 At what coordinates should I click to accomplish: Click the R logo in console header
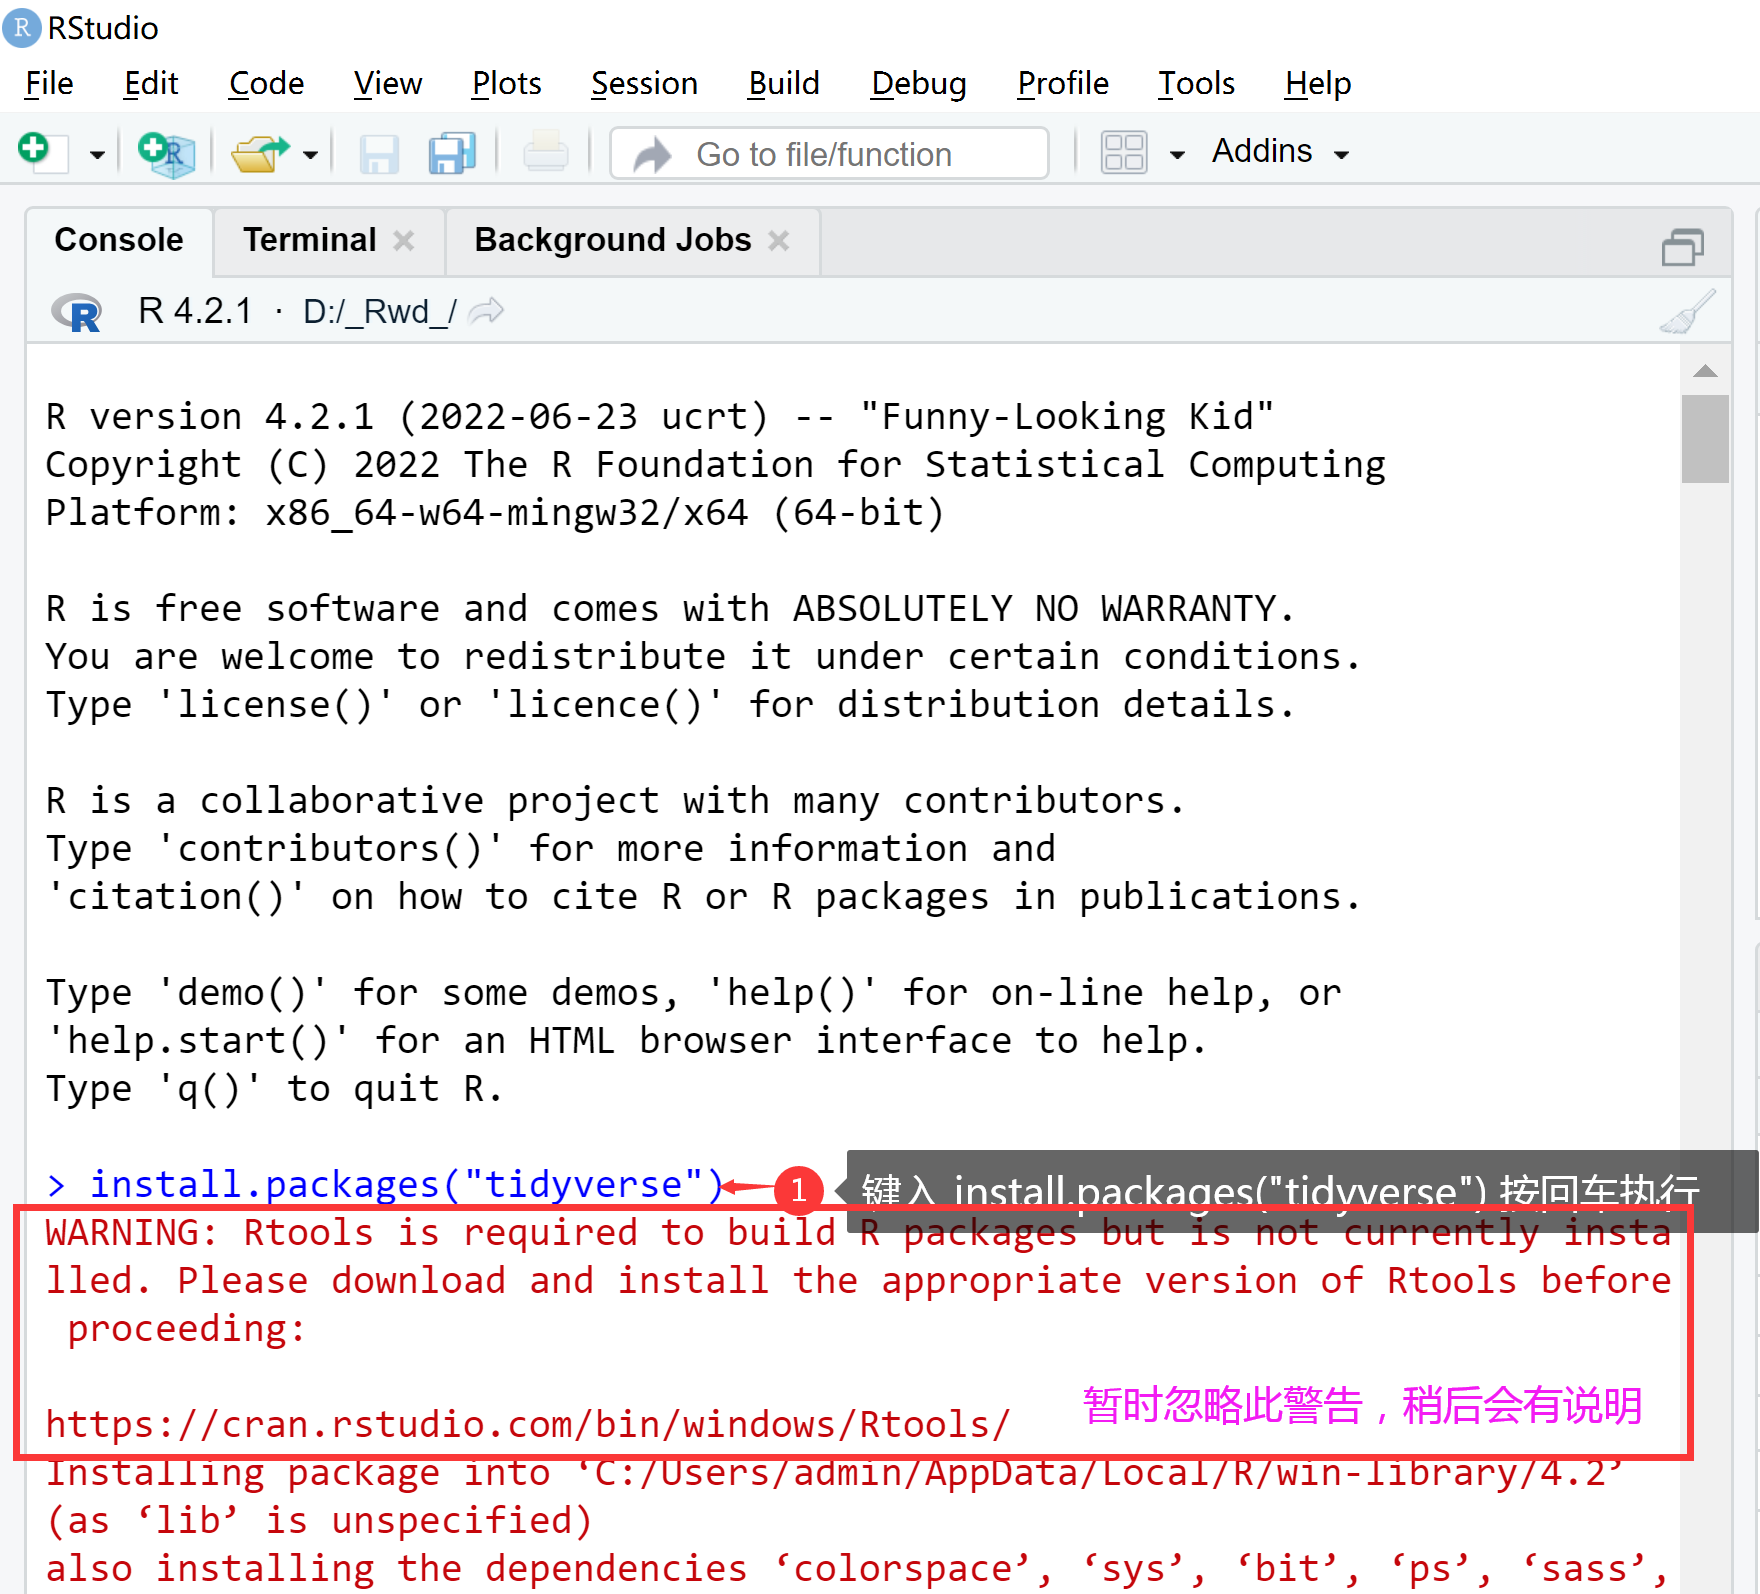tap(77, 312)
